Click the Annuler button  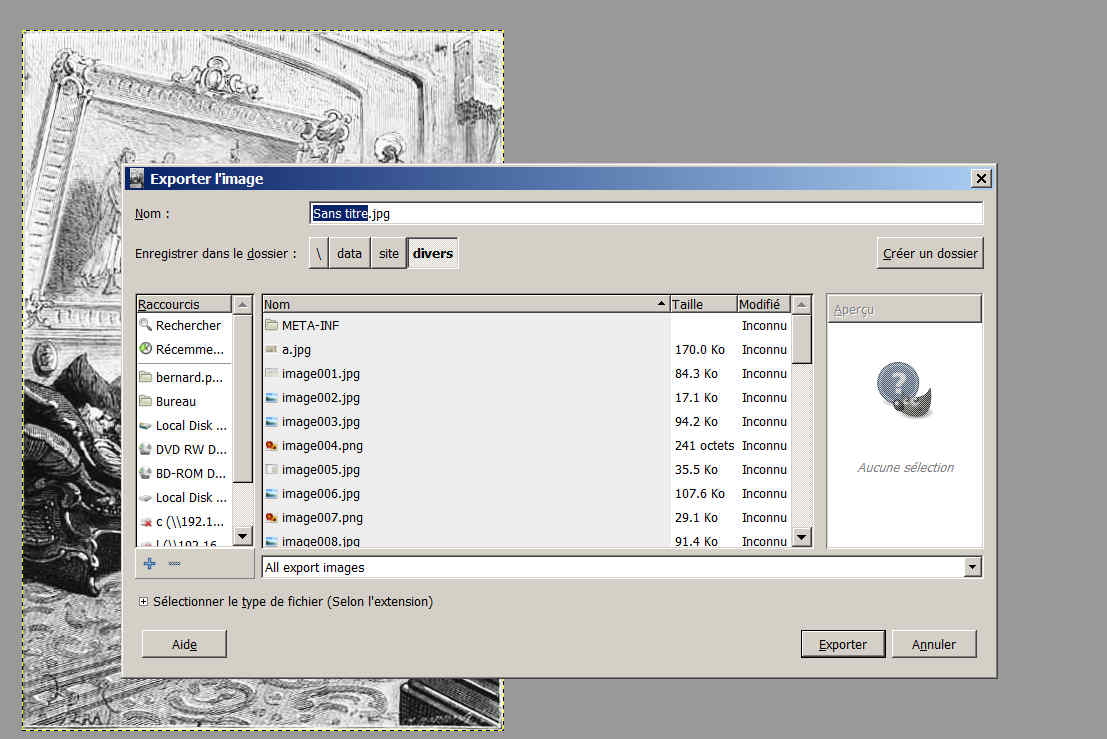[933, 644]
